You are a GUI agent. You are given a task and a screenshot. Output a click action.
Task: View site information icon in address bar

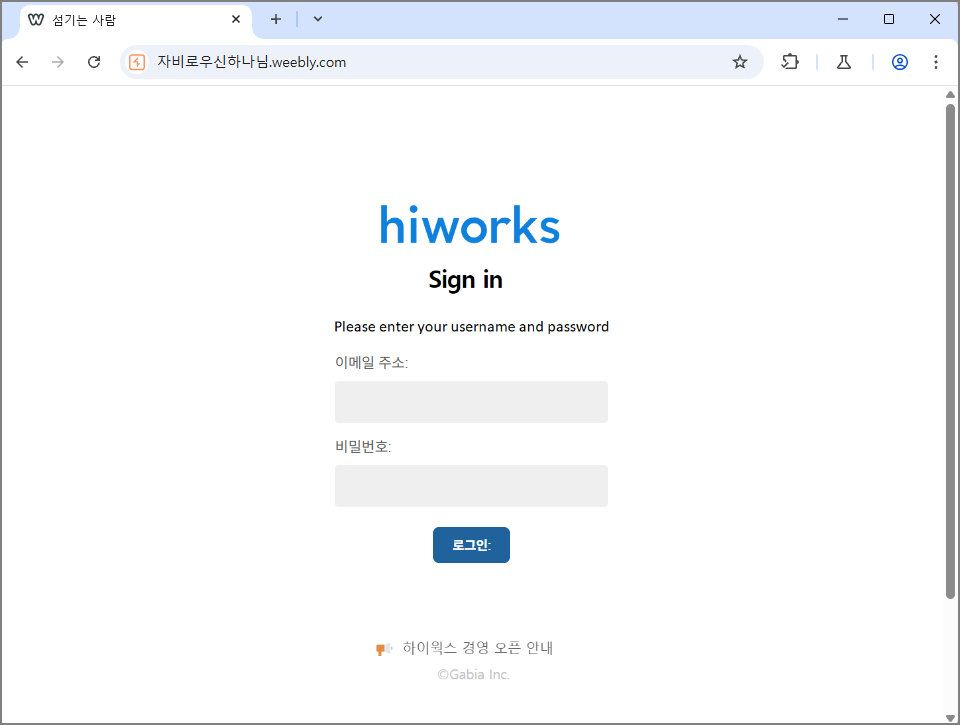(137, 62)
